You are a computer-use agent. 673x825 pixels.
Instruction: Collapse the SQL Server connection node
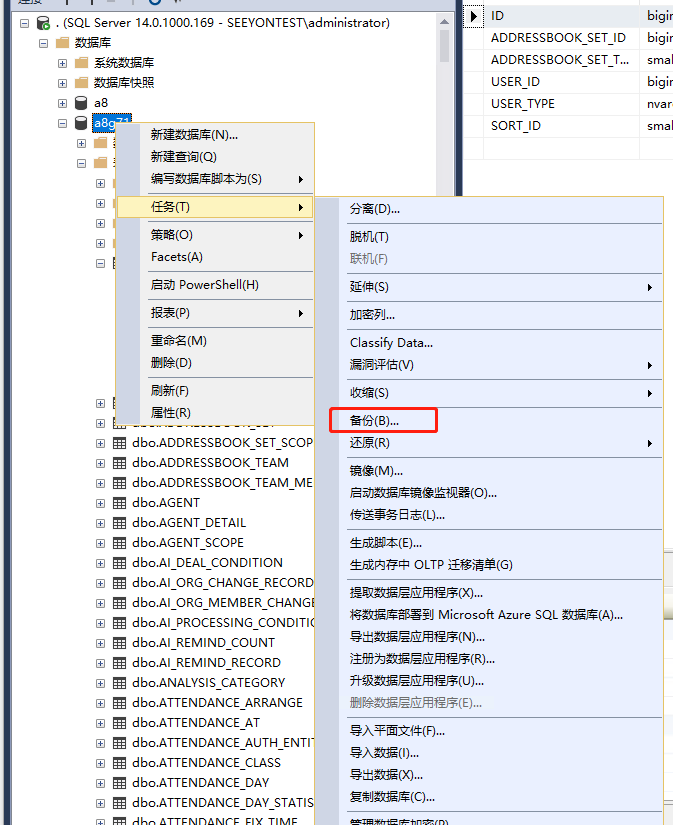(x=24, y=23)
